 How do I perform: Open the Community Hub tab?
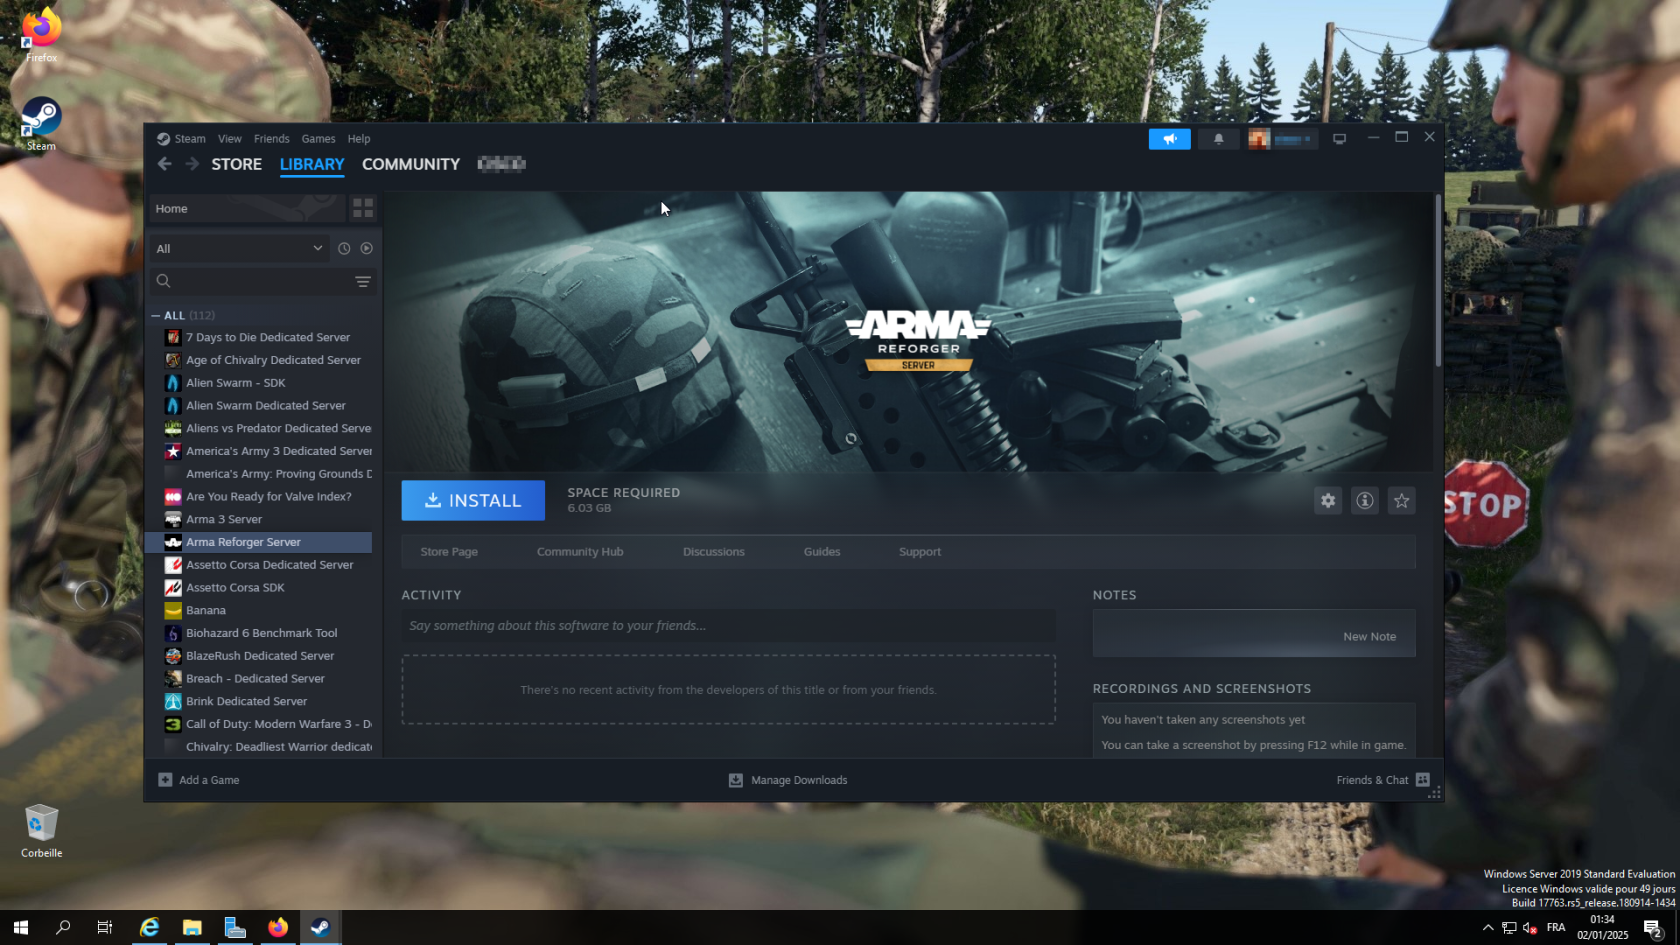pos(580,552)
